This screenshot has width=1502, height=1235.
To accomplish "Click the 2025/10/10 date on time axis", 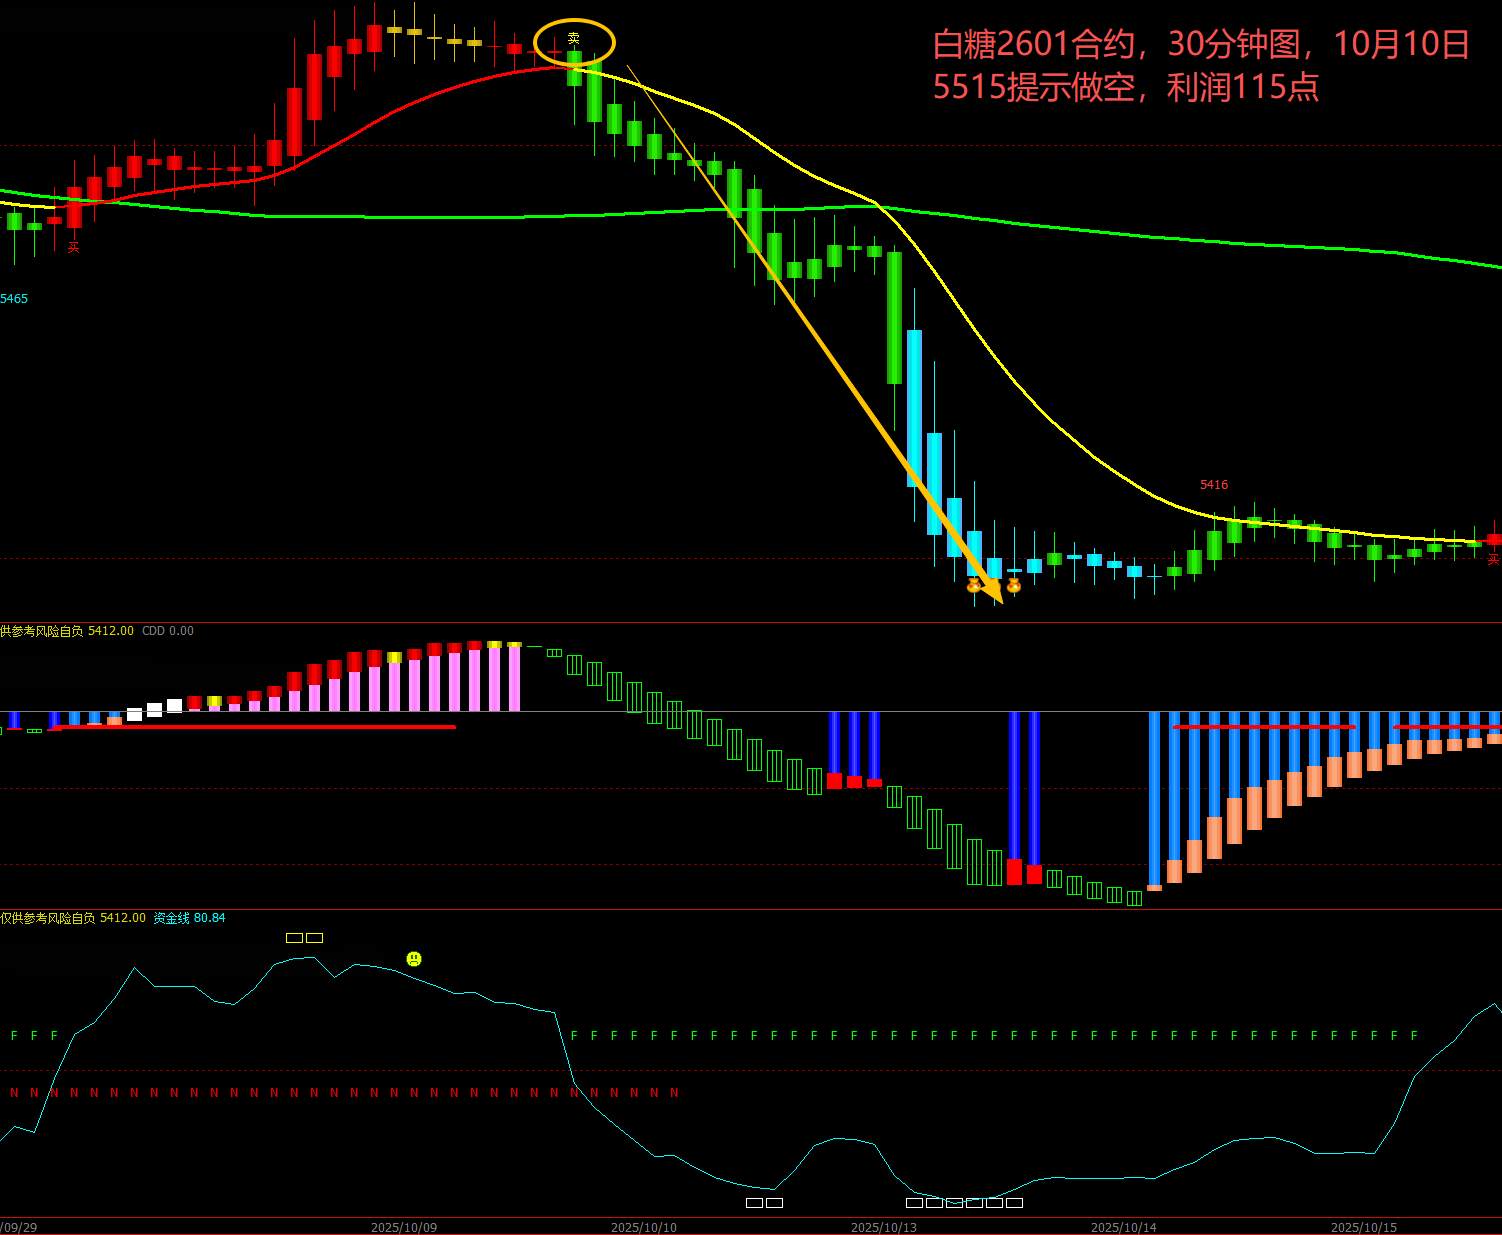I will point(644,1227).
